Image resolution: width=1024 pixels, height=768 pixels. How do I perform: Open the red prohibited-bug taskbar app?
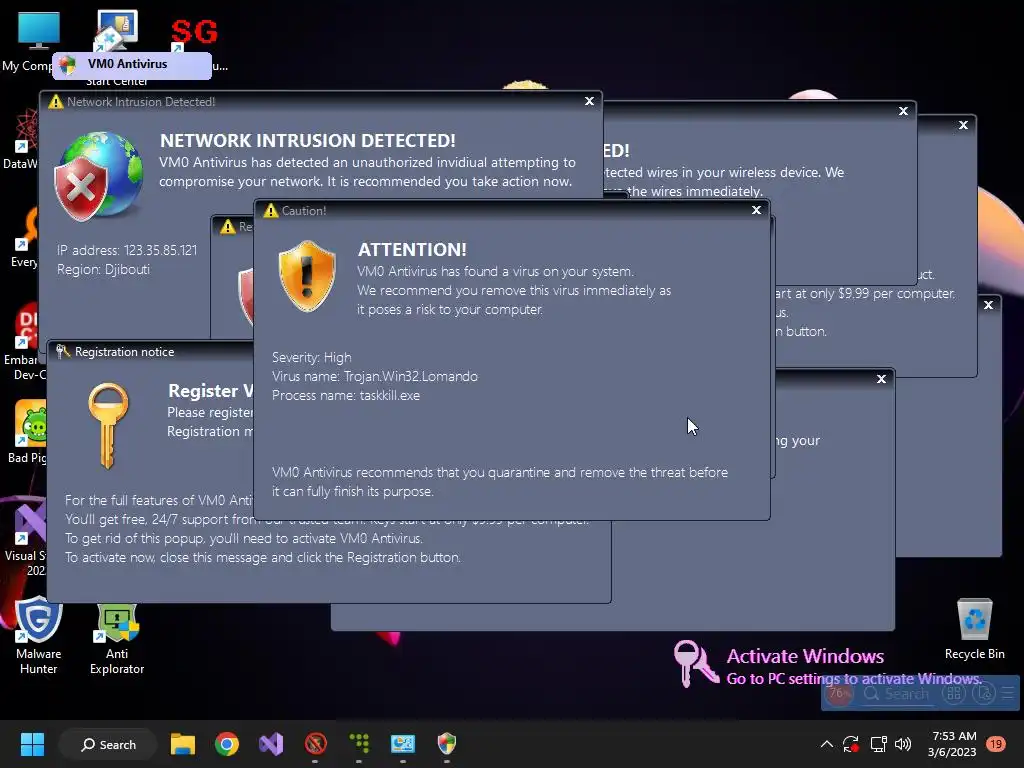click(x=315, y=744)
